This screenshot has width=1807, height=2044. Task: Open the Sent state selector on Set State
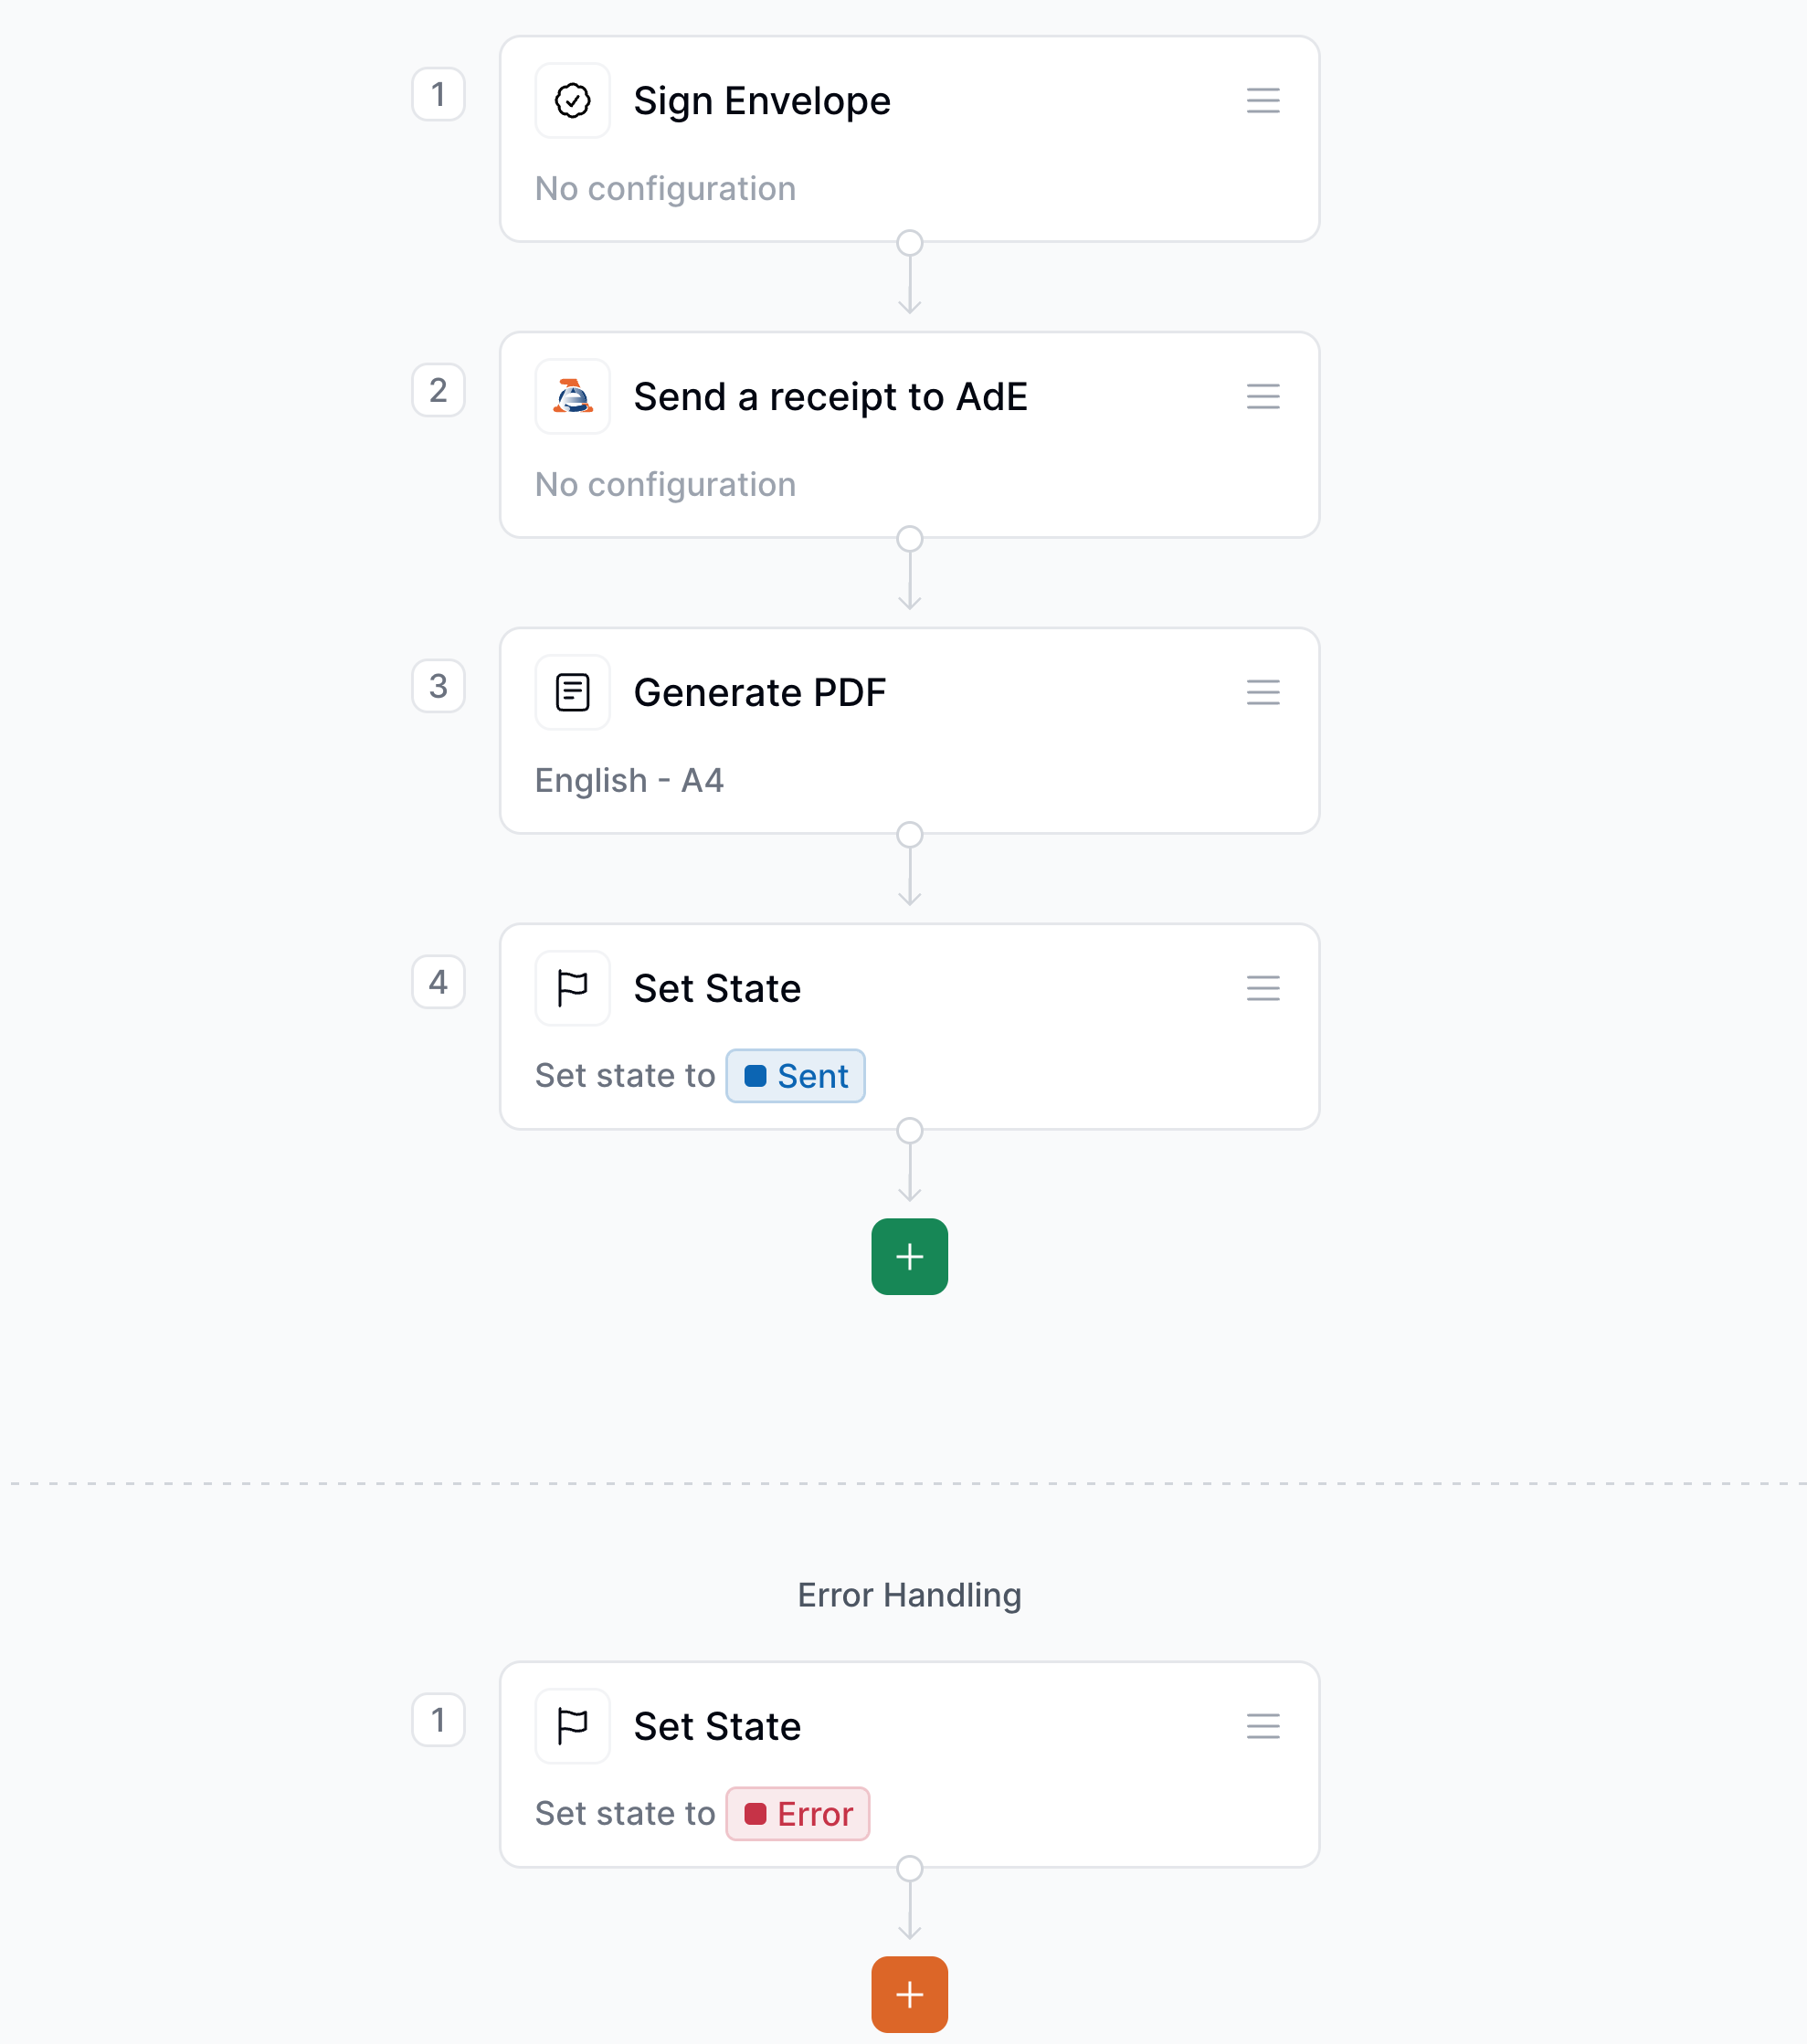(x=795, y=1076)
